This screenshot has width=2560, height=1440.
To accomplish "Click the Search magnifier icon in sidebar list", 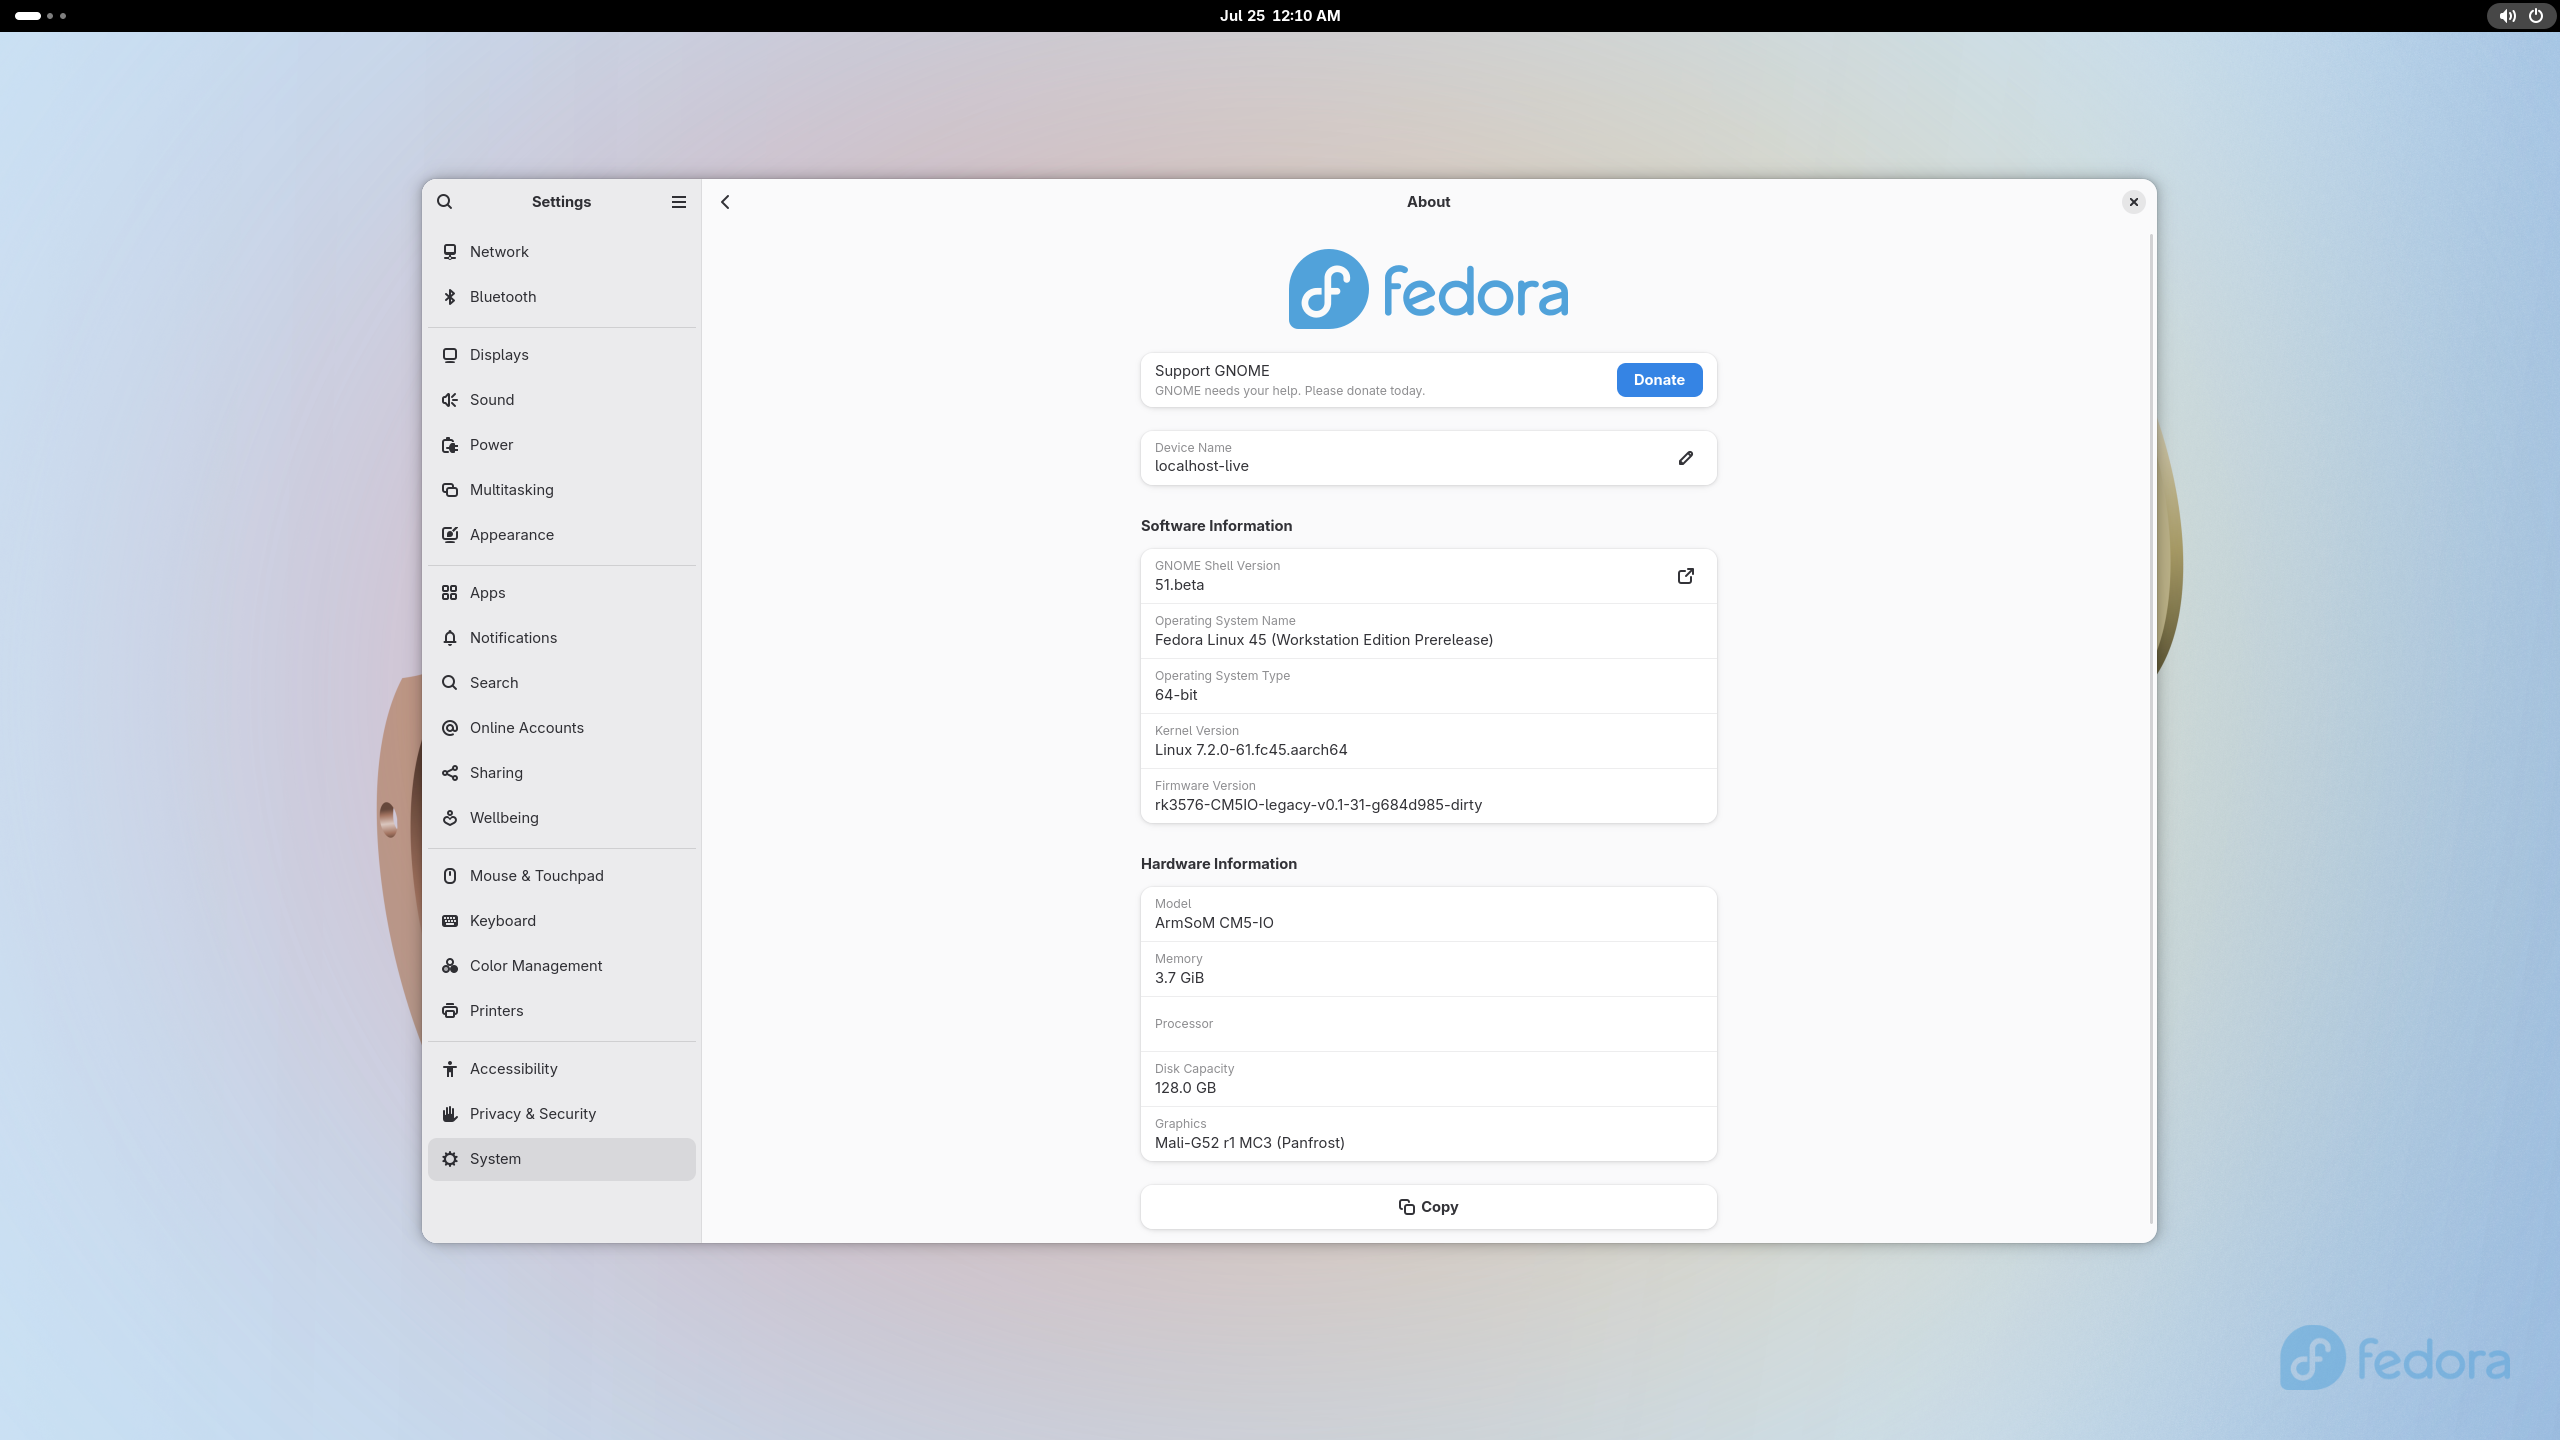I will (450, 683).
